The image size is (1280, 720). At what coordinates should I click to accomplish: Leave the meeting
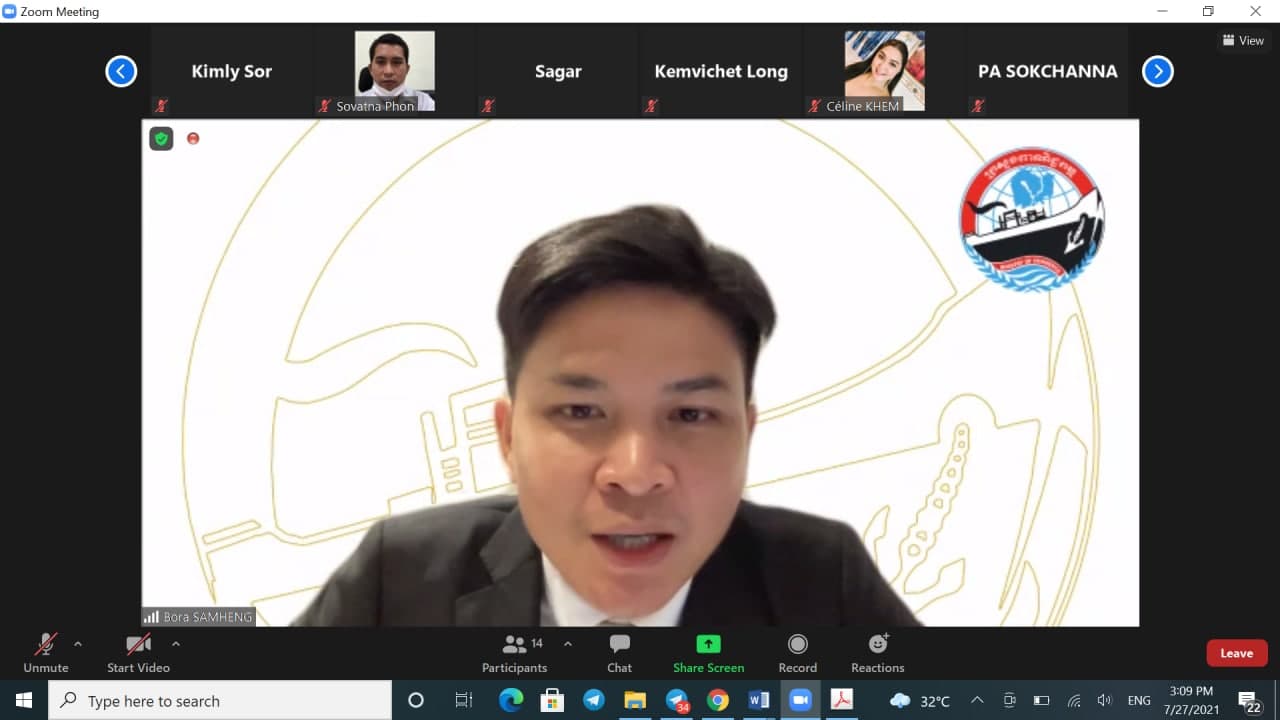pos(1236,653)
